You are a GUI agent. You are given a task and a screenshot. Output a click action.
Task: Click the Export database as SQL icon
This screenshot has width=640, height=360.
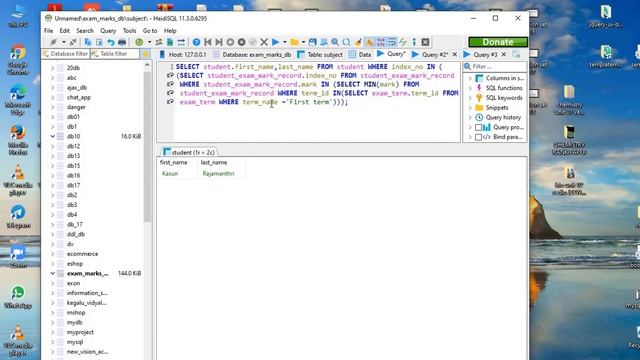(x=170, y=42)
